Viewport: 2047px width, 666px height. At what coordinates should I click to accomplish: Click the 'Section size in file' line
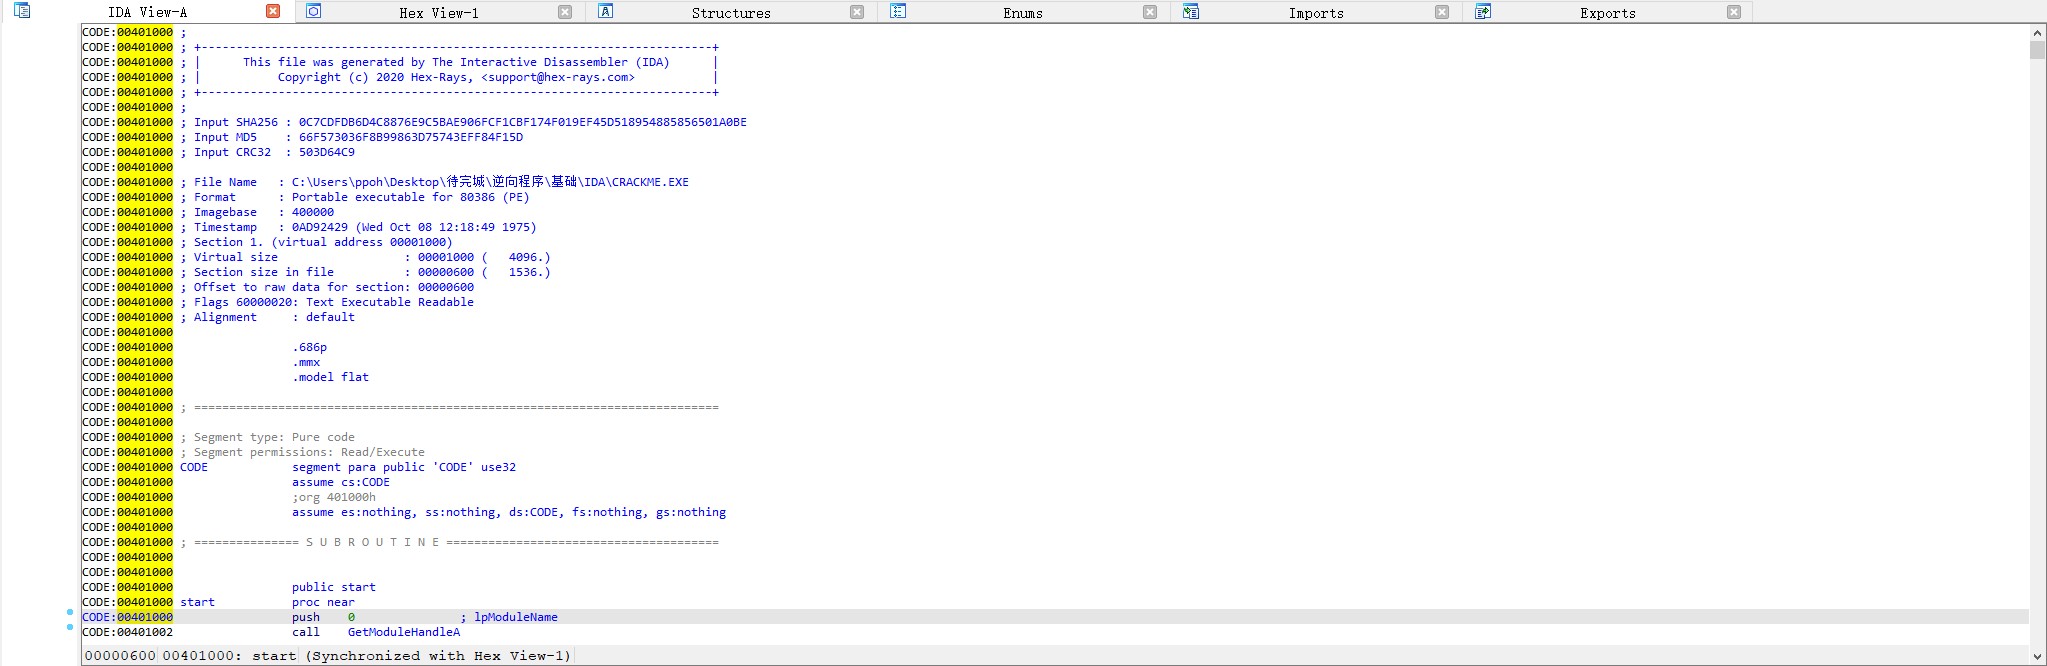[x=365, y=272]
